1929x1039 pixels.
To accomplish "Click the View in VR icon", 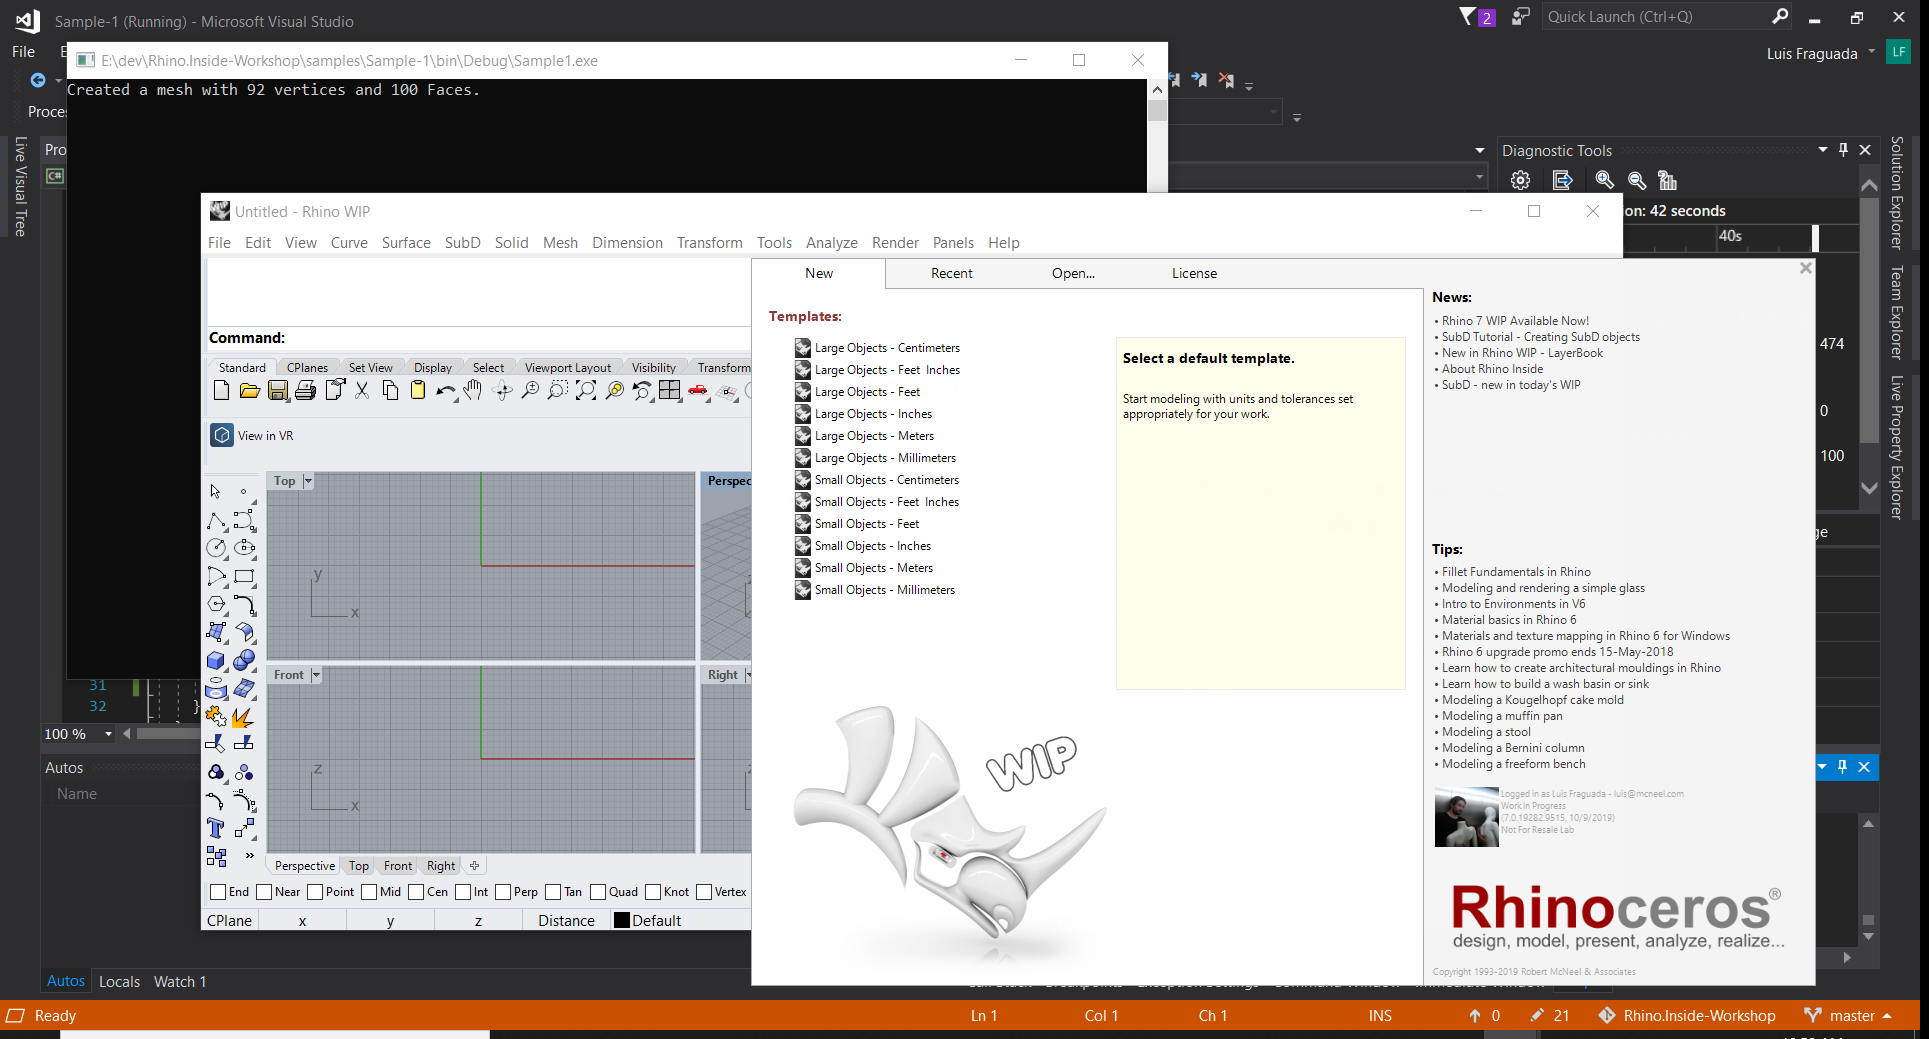I will click(x=222, y=436).
